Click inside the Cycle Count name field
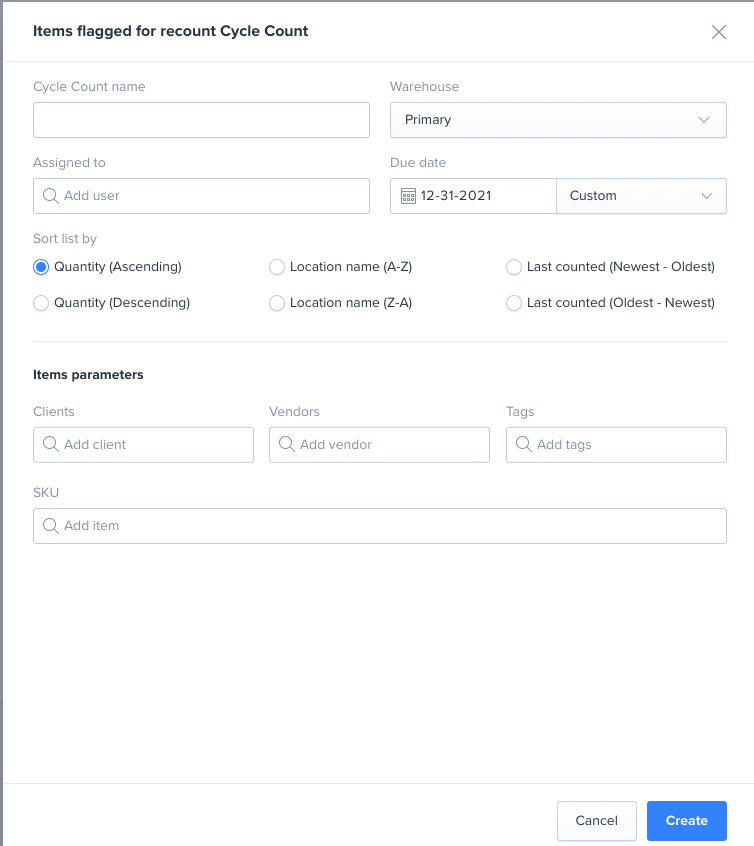 (200, 119)
